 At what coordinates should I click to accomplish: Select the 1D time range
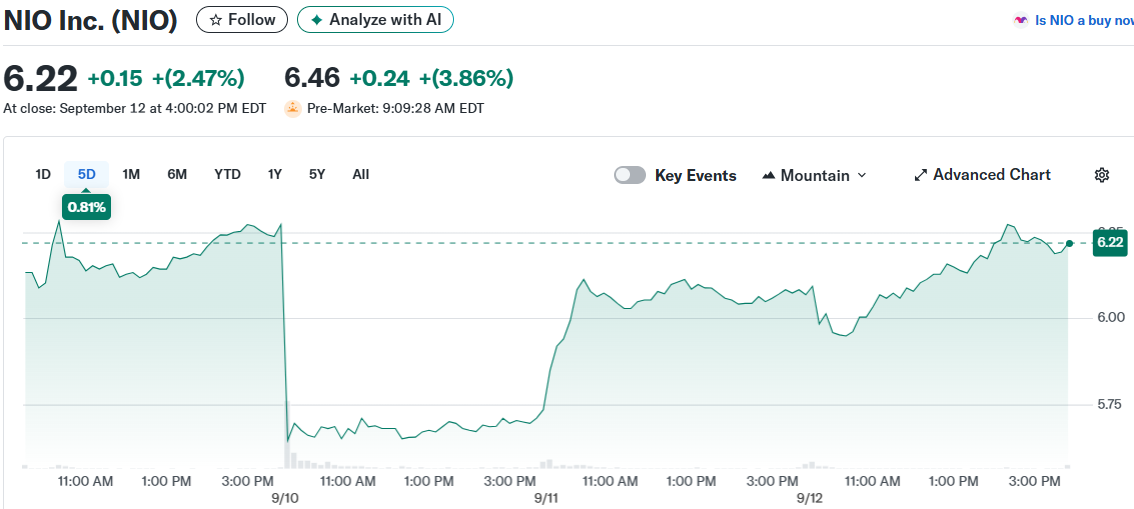coord(43,174)
